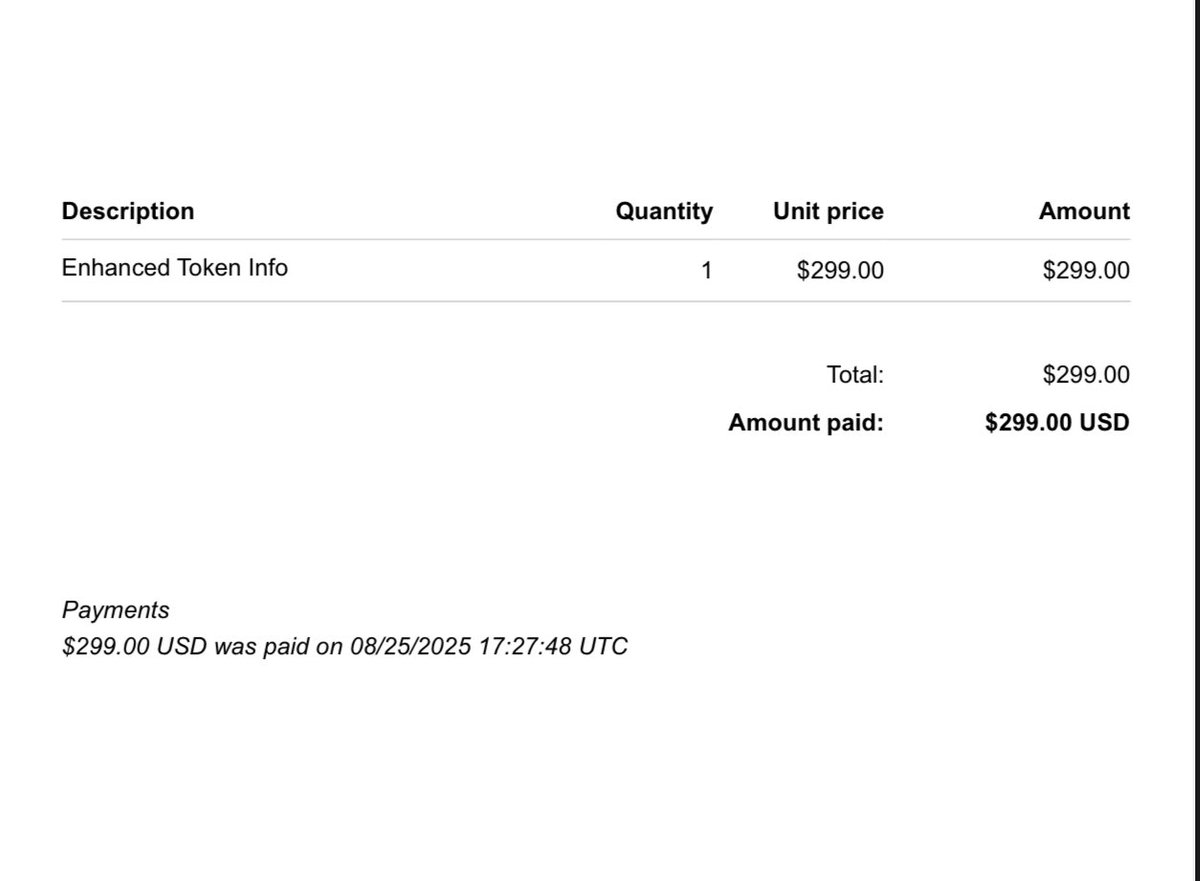Select the quantity value 1
Viewport: 1200px width, 881px height.
pos(706,270)
